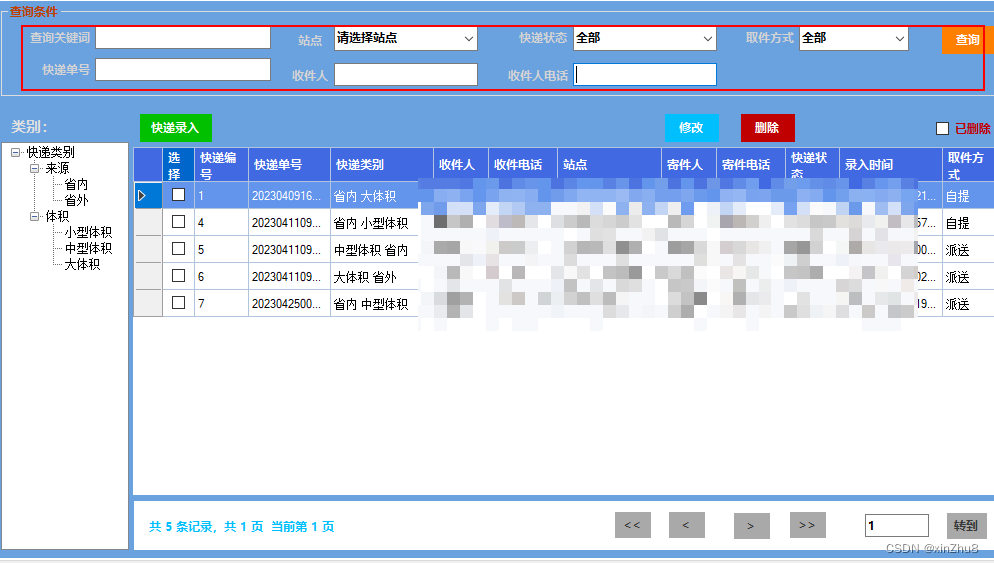
Task: Click the 快递类别 column header
Action: click(382, 165)
